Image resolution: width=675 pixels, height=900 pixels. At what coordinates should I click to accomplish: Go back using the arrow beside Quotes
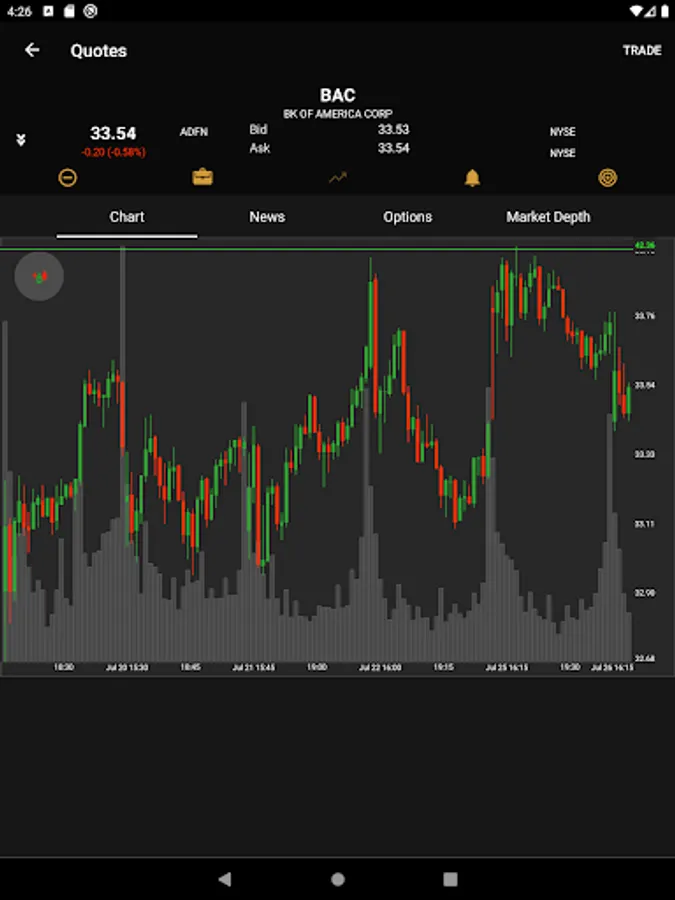(32, 50)
